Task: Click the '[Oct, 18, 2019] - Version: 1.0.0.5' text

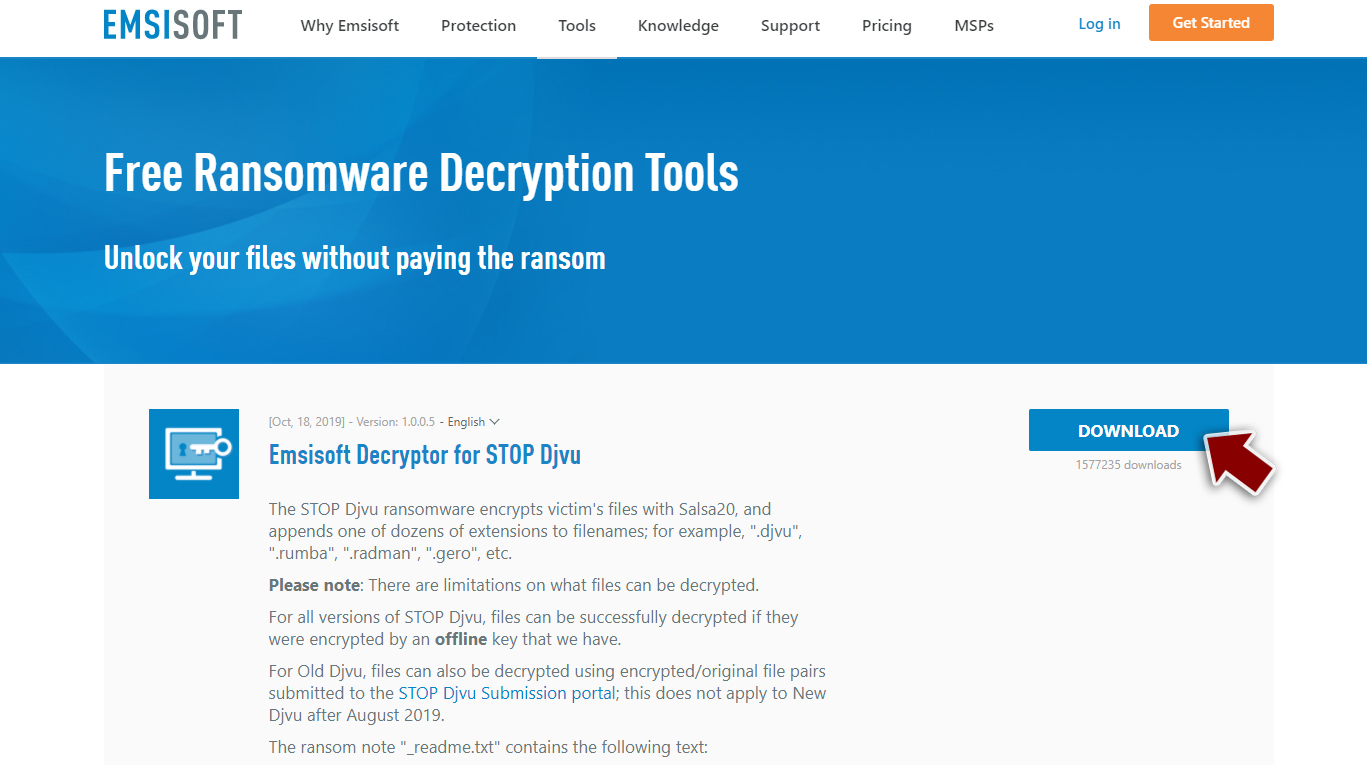Action: pyautogui.click(x=352, y=422)
